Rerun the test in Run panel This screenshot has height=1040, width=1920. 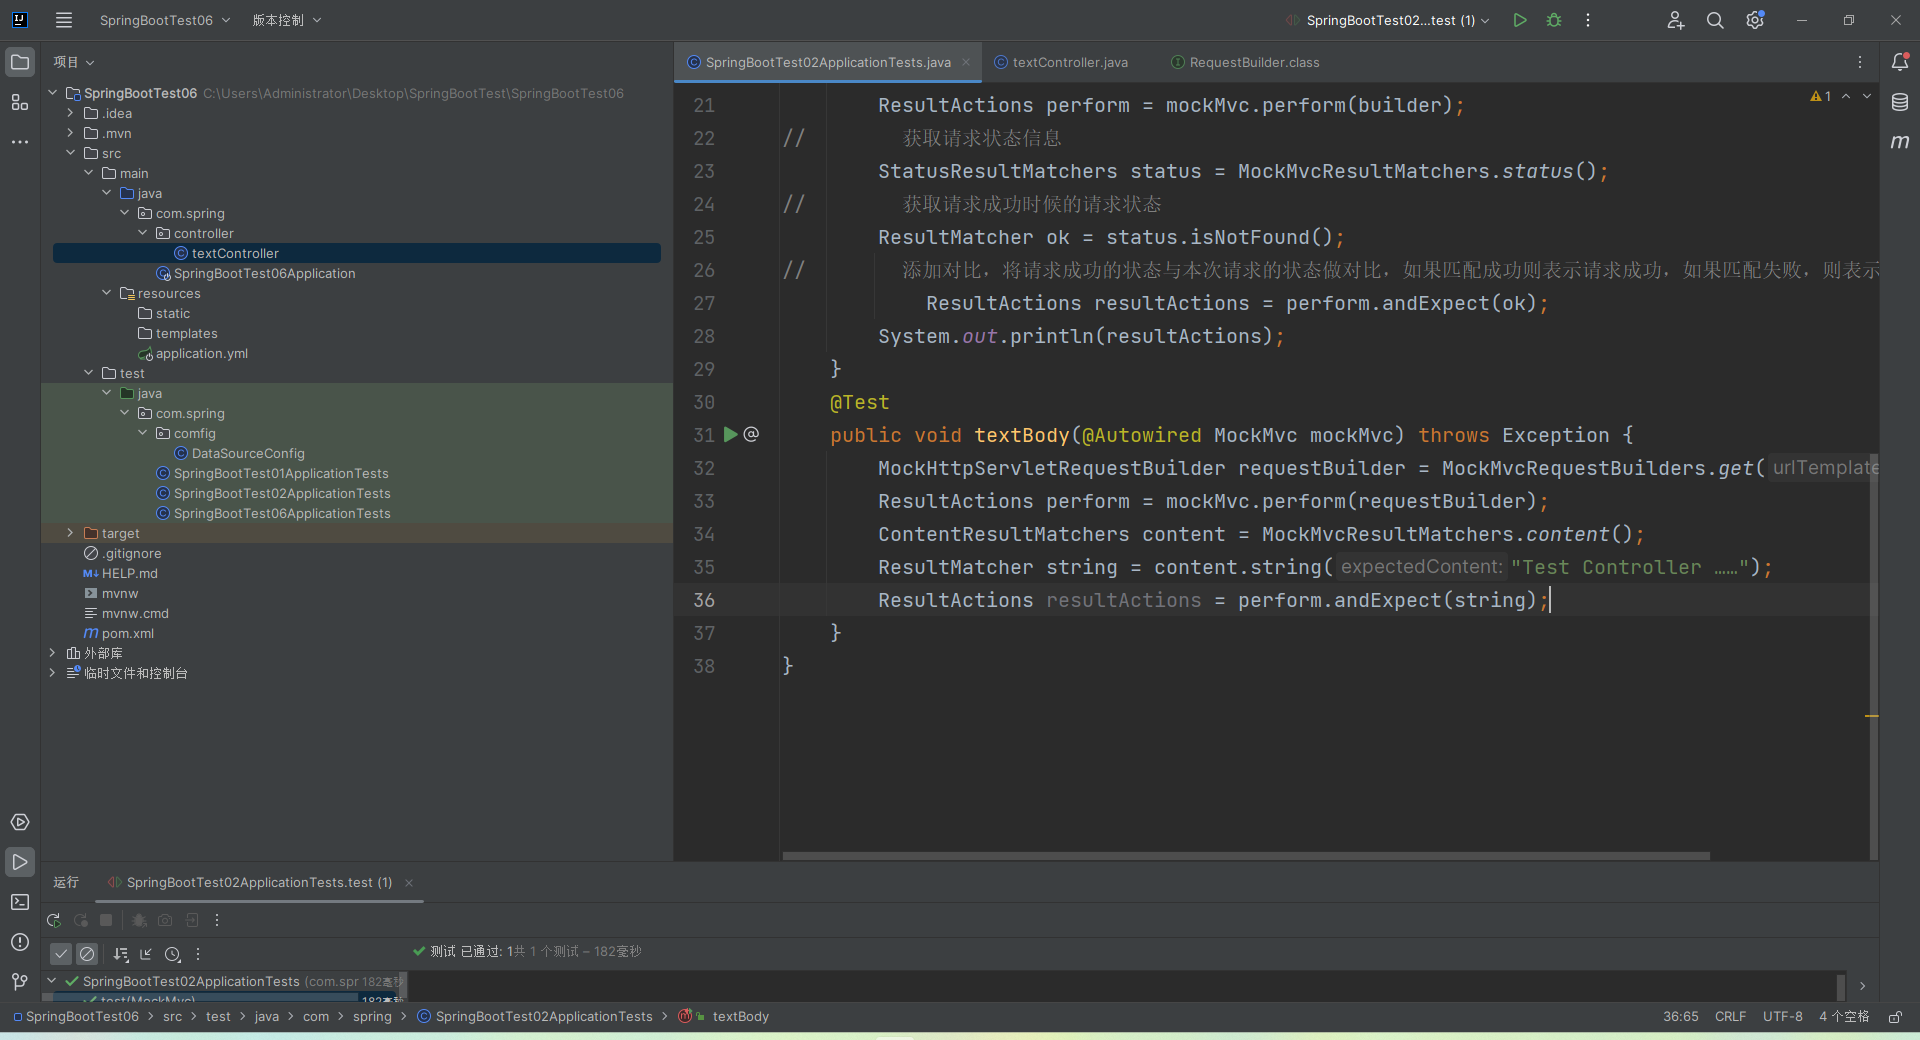[54, 920]
